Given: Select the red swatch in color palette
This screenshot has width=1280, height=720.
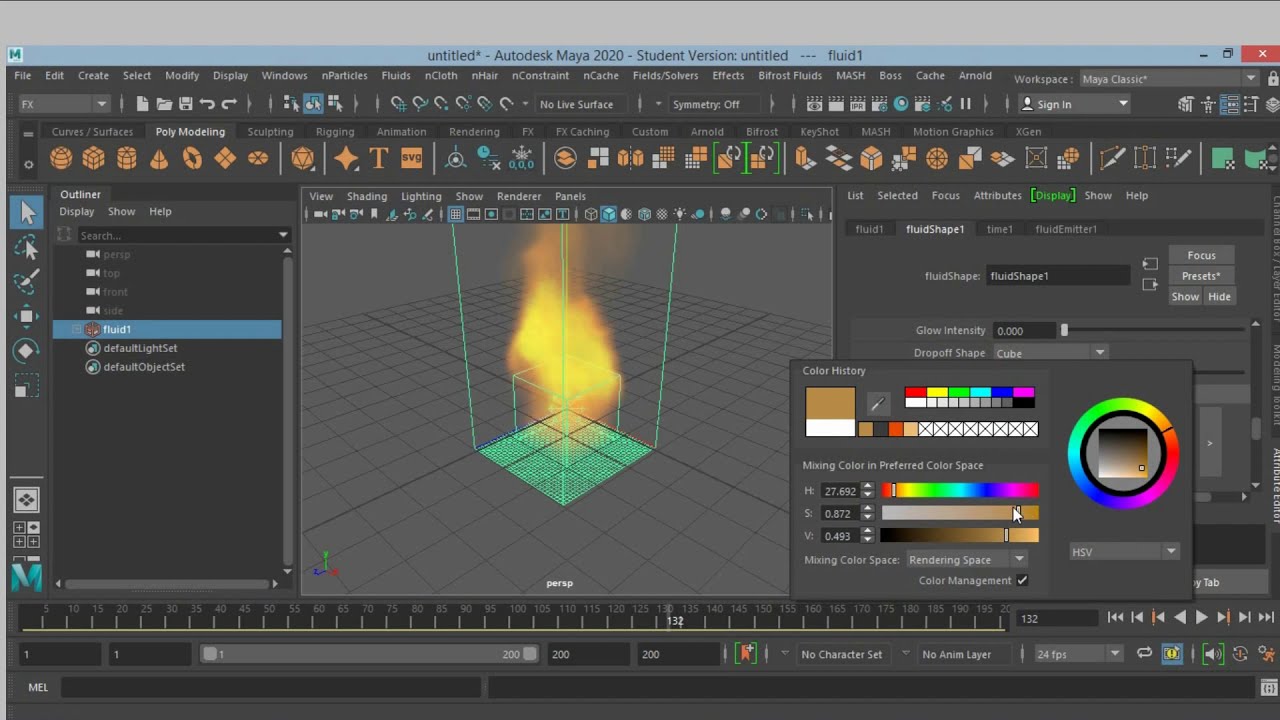Looking at the screenshot, I should tap(915, 393).
